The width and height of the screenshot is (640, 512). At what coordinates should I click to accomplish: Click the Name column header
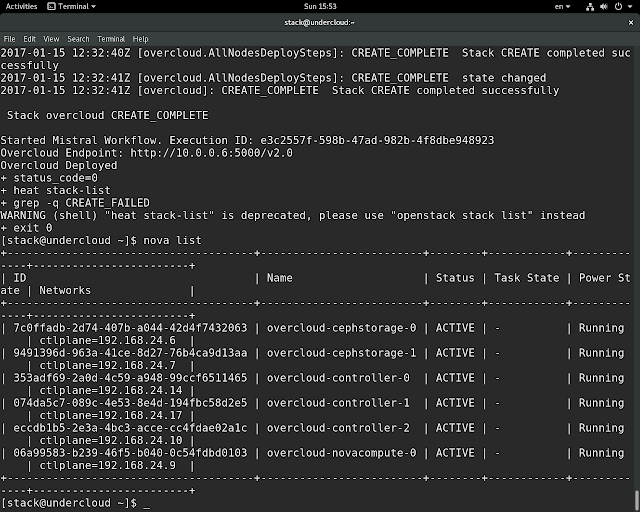click(280, 278)
